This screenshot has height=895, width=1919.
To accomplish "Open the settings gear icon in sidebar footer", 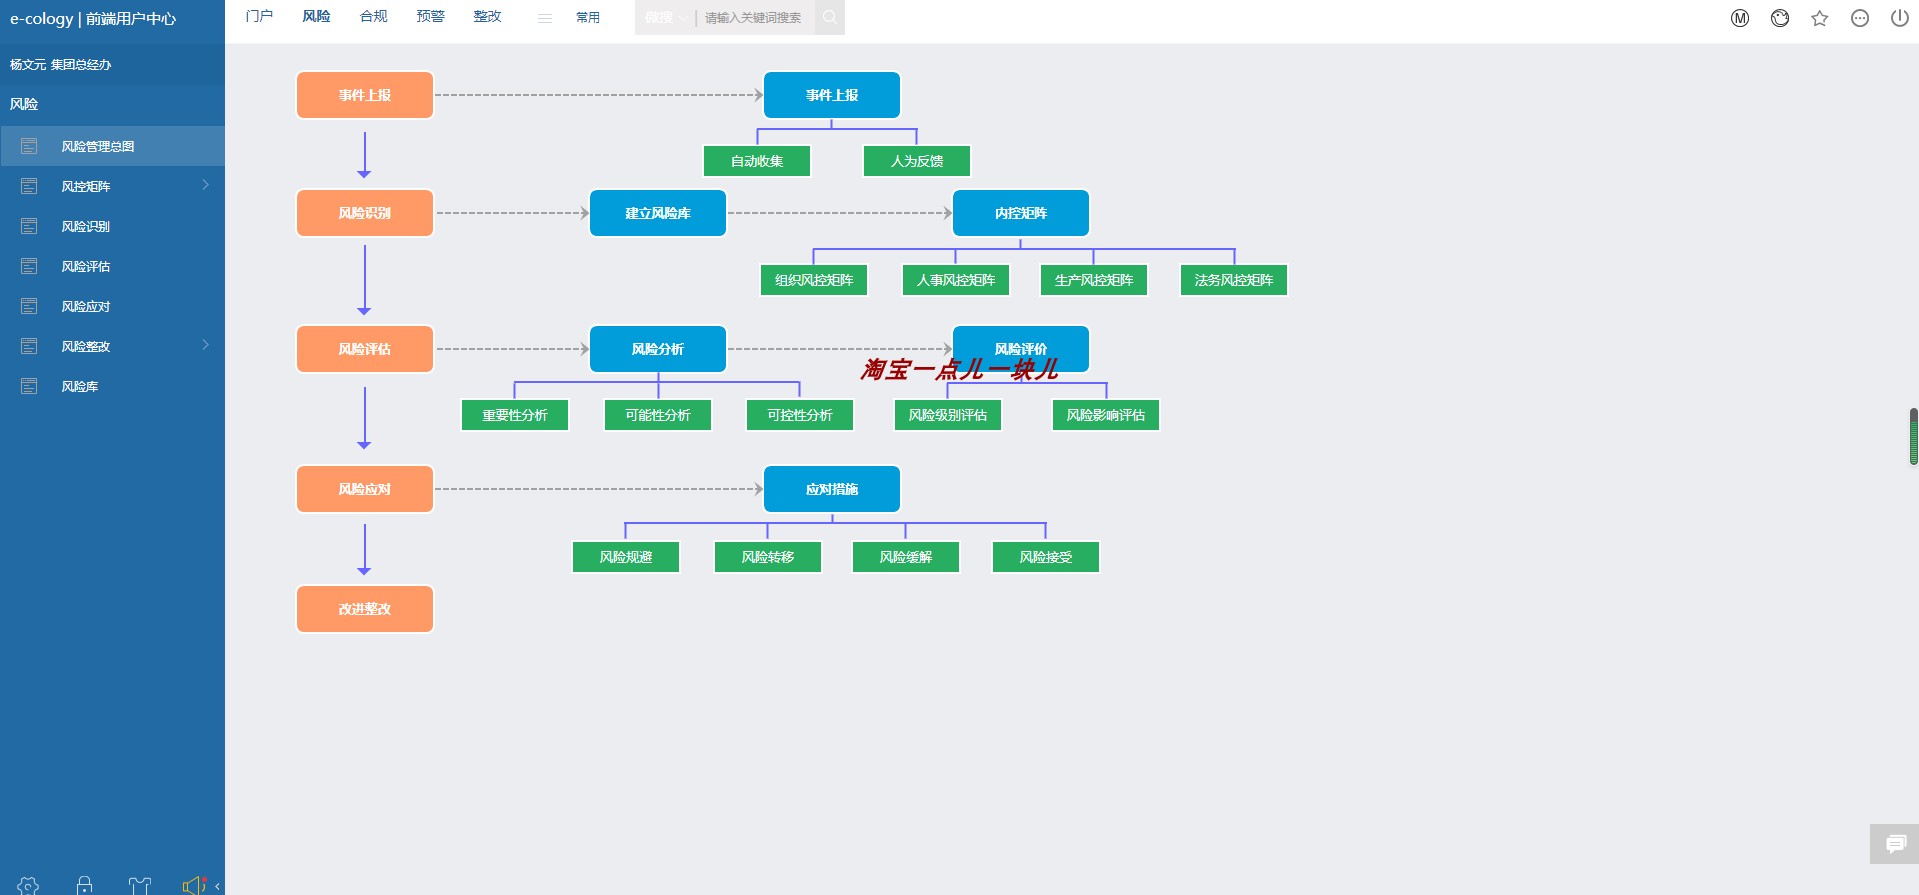I will [x=28, y=886].
